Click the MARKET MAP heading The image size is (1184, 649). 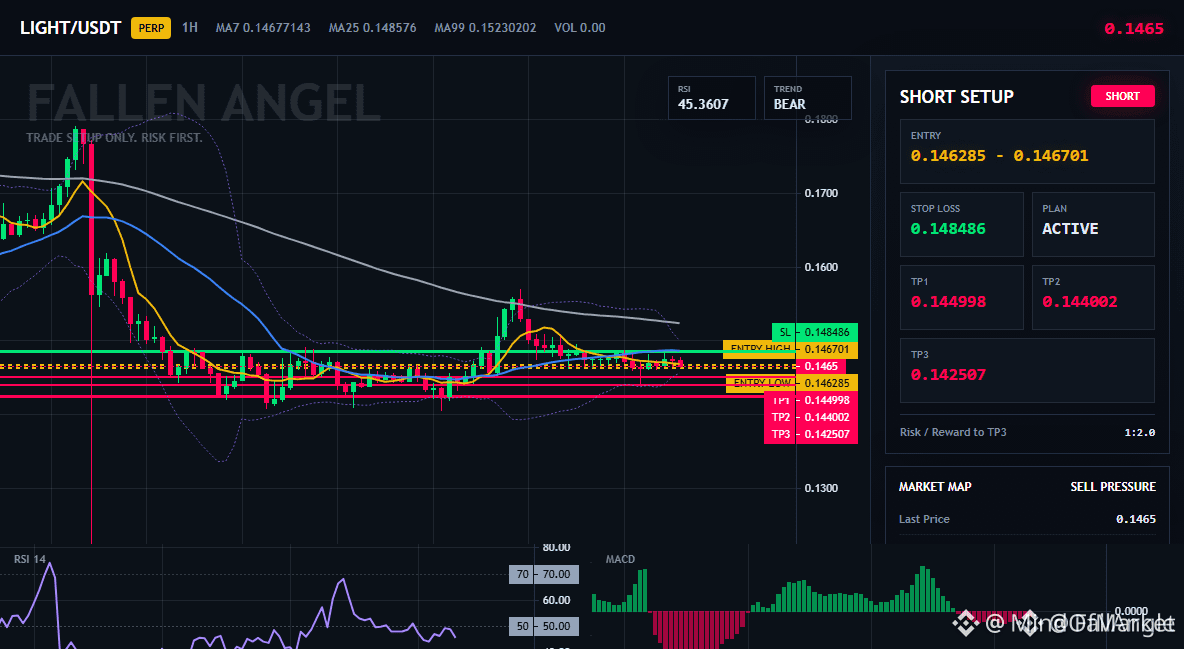(x=935, y=487)
